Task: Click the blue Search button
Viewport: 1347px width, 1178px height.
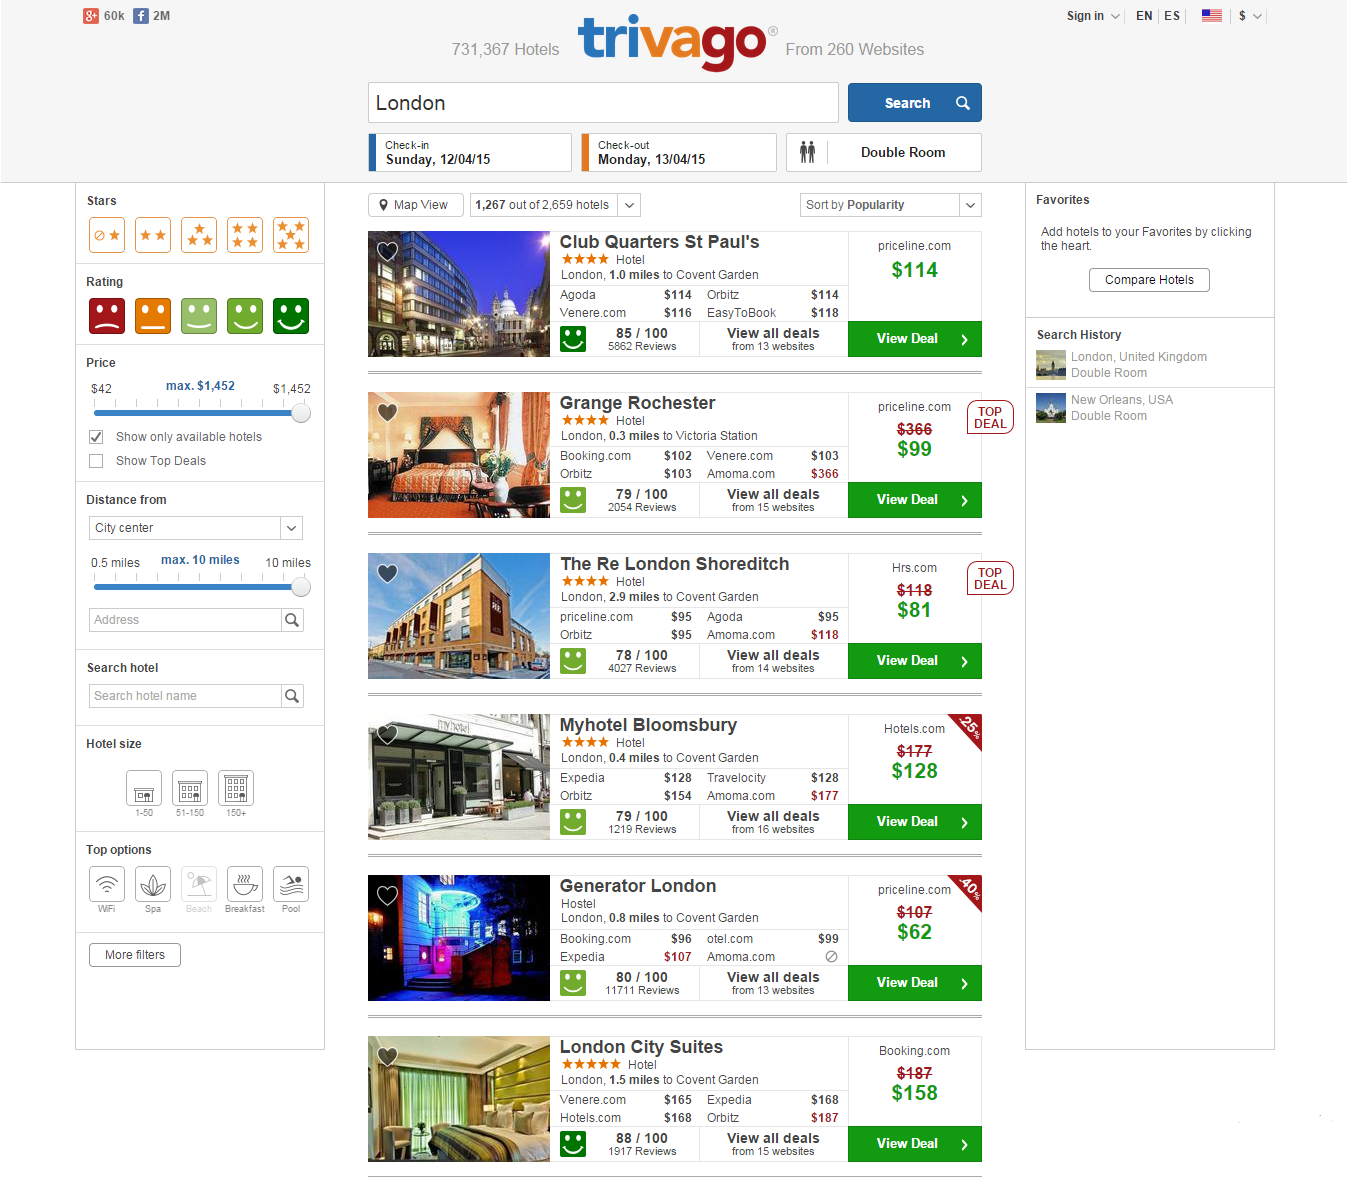Action: pos(915,103)
